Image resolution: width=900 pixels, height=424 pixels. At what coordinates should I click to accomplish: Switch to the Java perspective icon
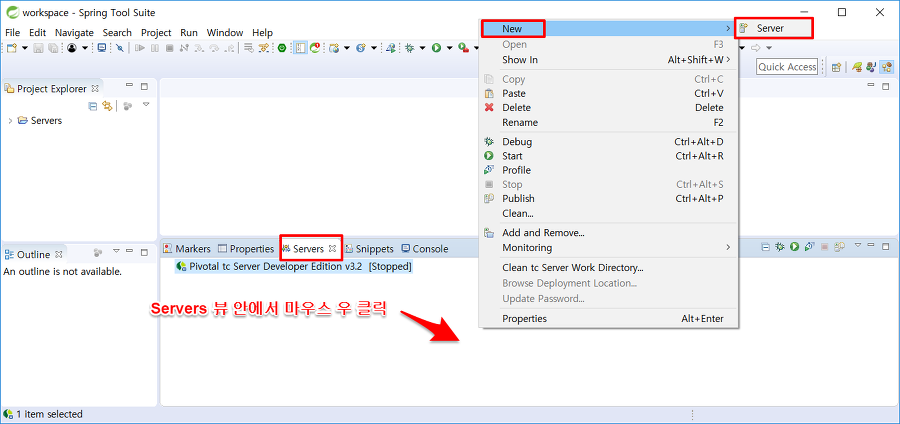[x=871, y=67]
